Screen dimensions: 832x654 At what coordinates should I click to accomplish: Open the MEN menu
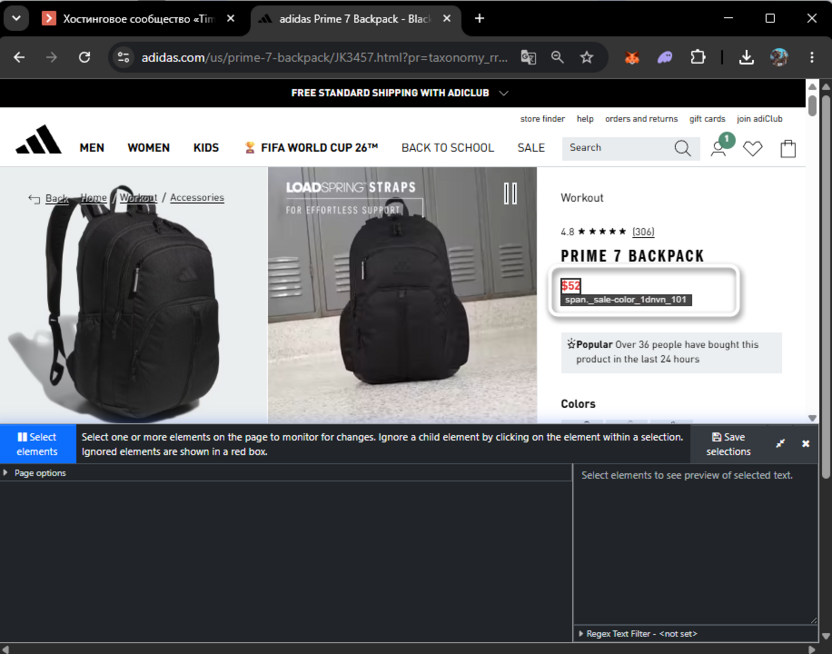[x=92, y=148]
